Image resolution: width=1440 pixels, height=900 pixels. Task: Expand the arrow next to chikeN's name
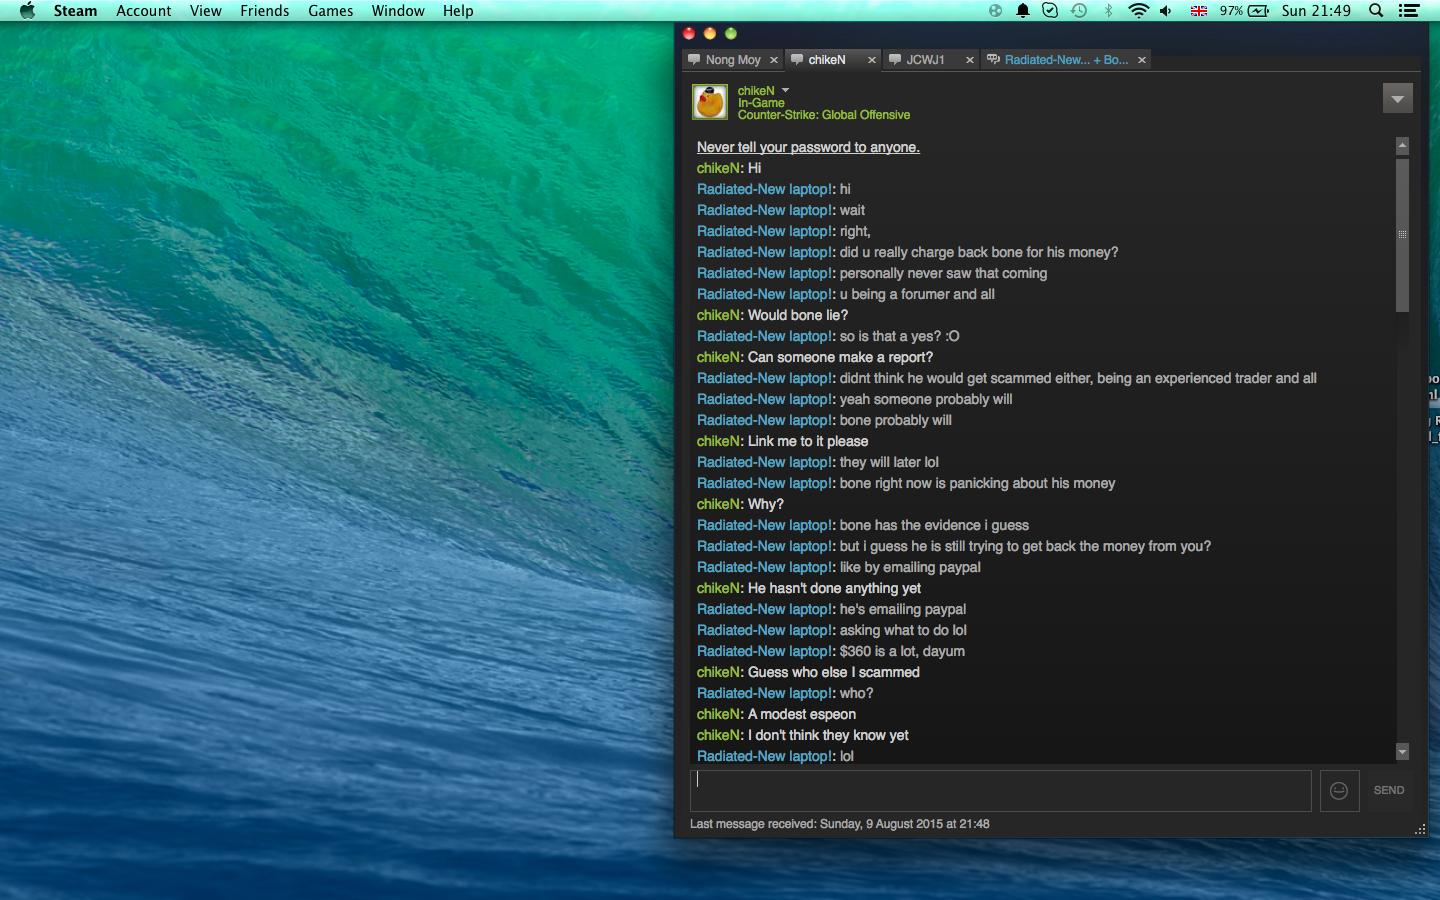coord(785,90)
